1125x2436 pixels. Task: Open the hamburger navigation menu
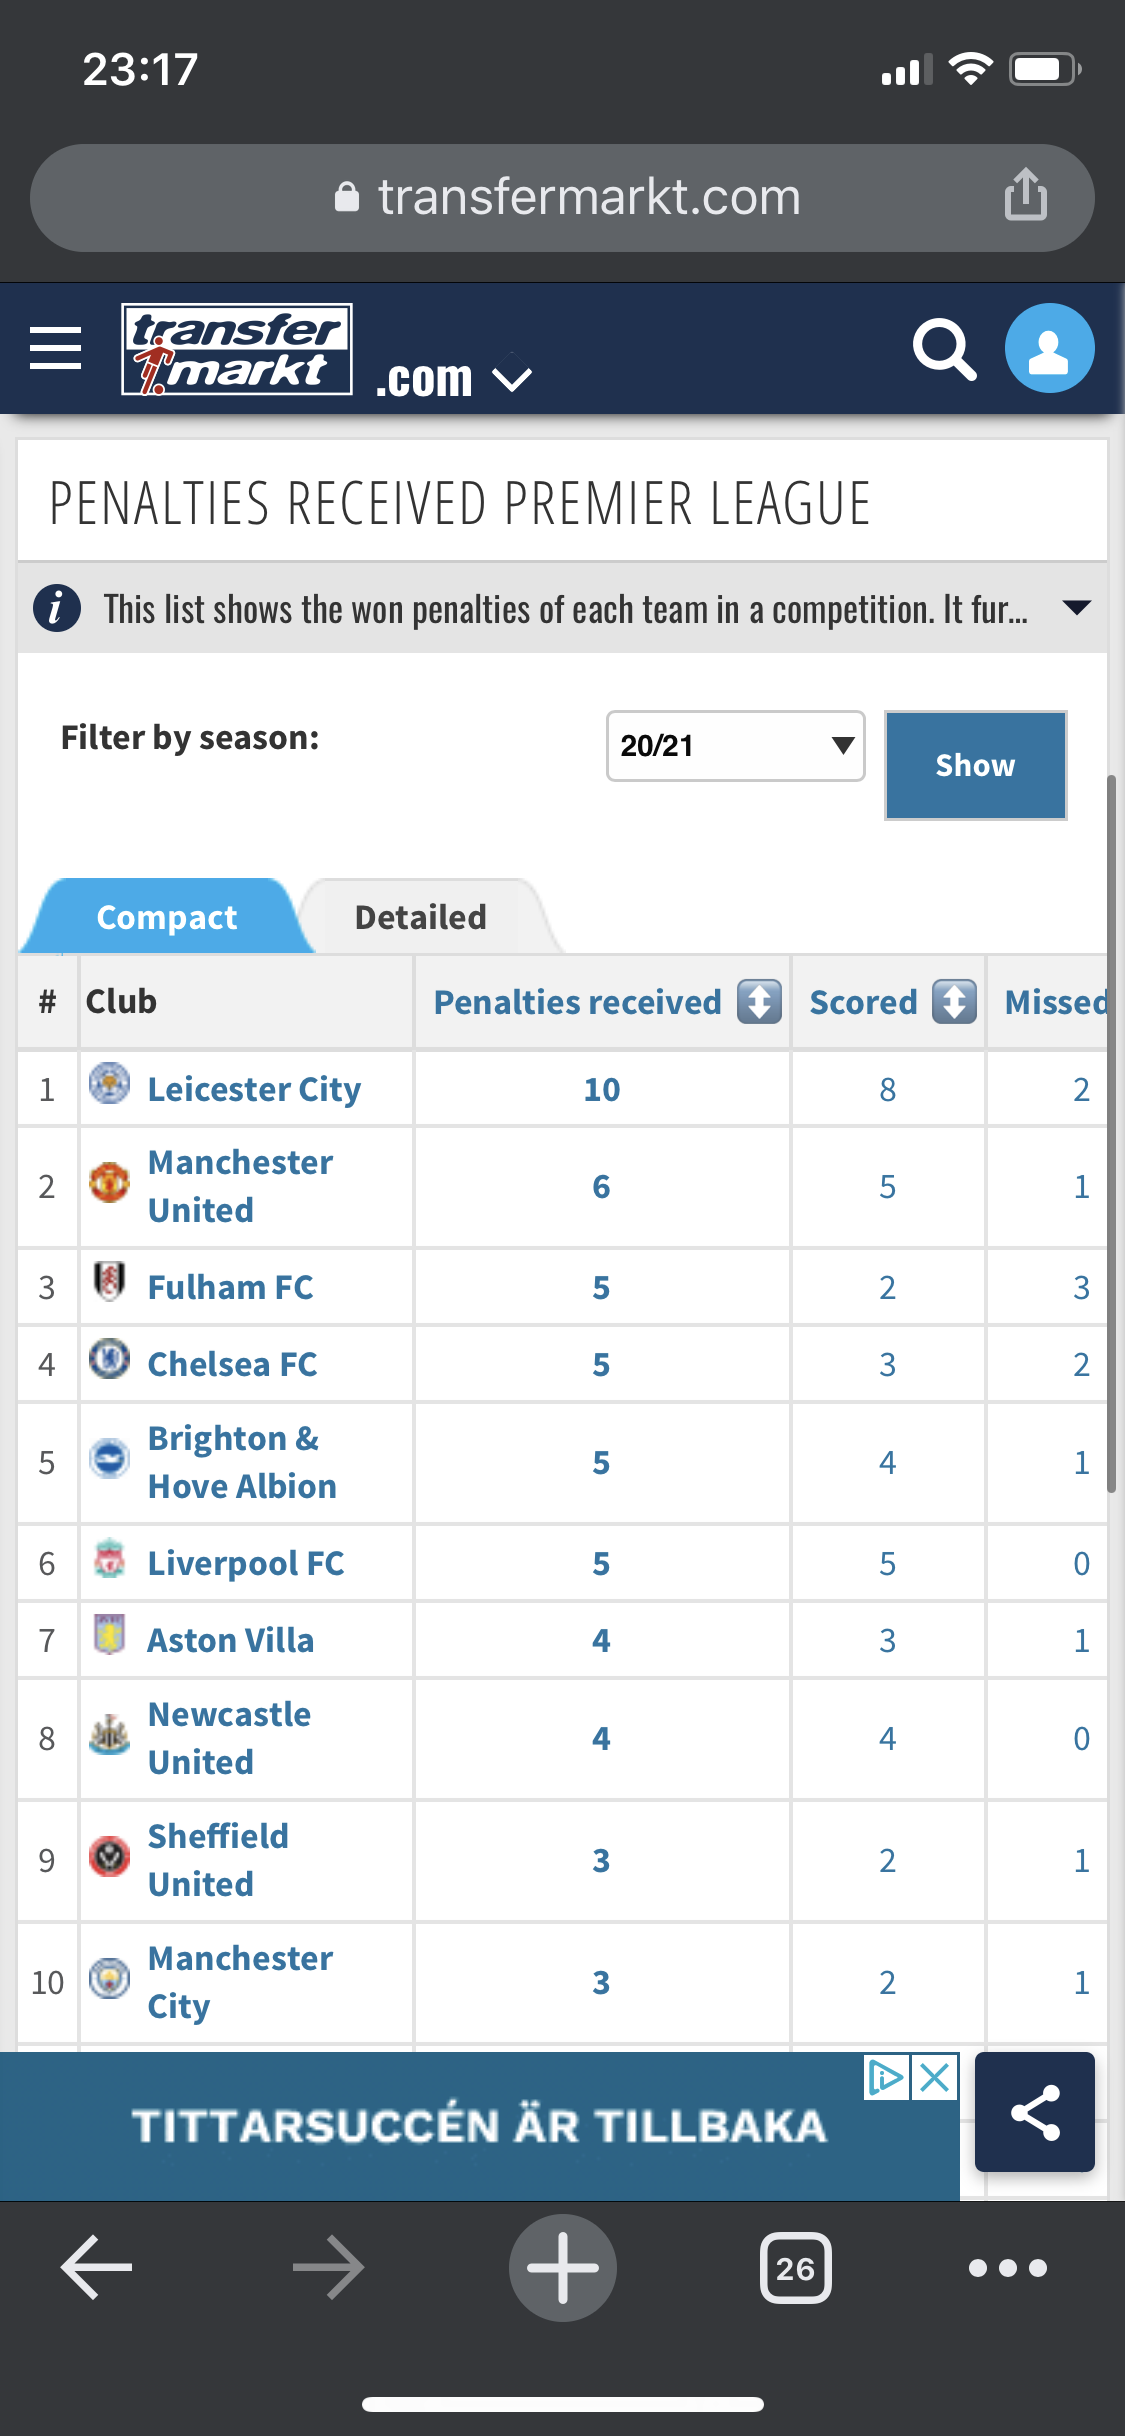(56, 348)
